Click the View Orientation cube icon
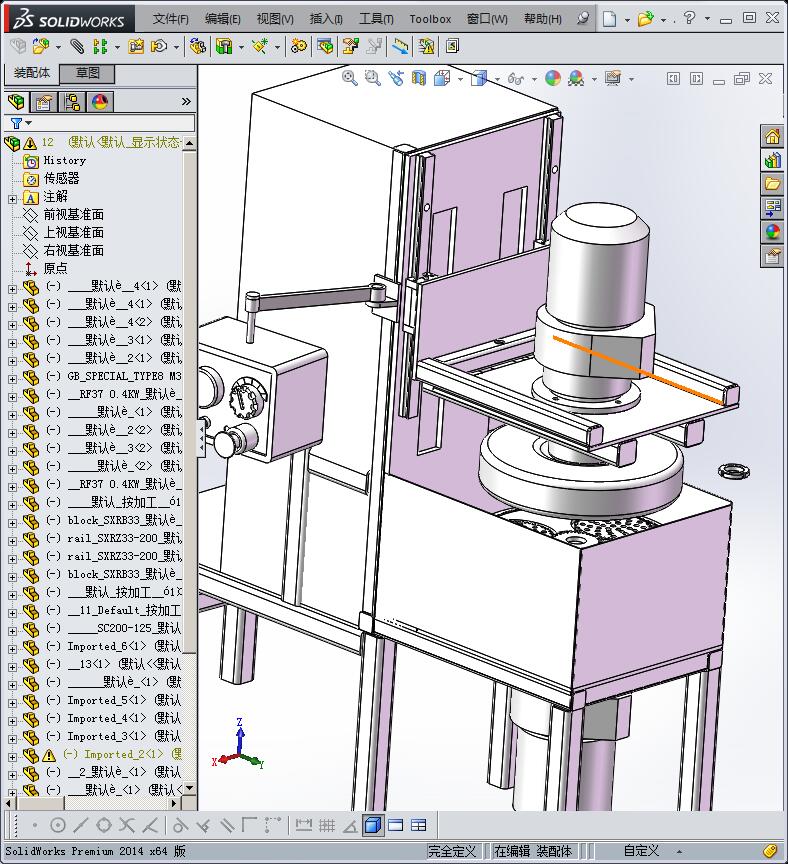The image size is (788, 864). pyautogui.click(x=442, y=78)
